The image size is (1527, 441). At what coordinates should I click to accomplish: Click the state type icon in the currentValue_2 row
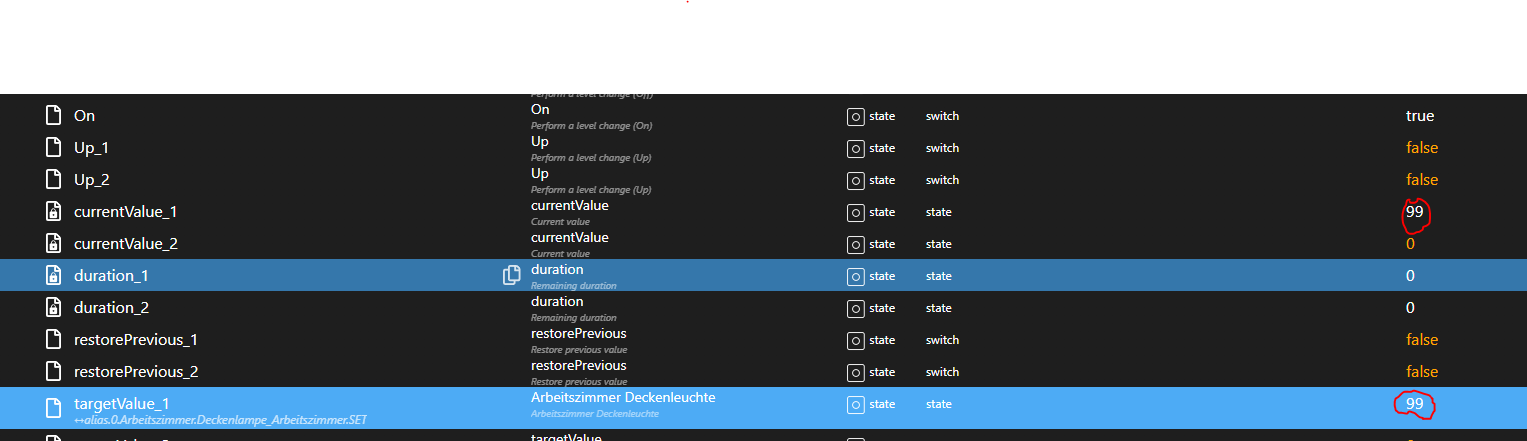click(x=855, y=244)
